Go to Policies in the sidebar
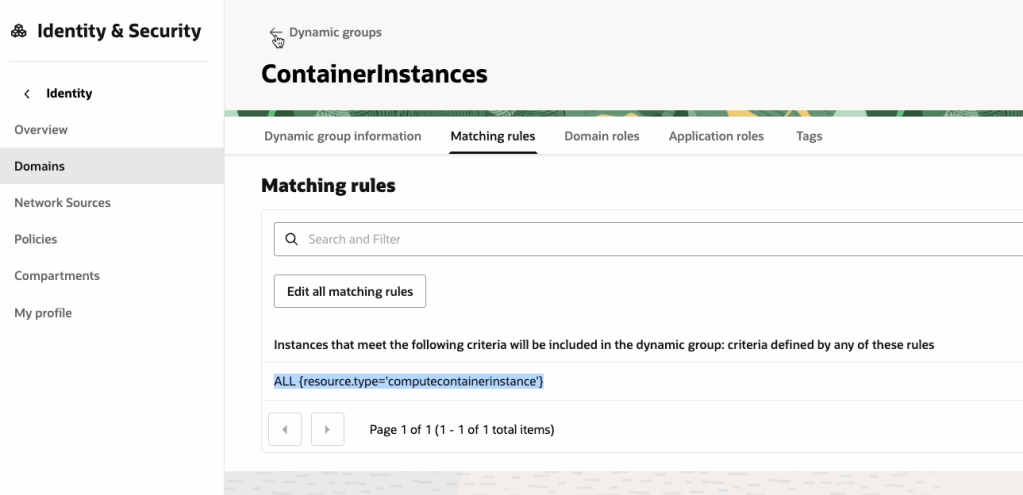This screenshot has height=495, width=1023. pyautogui.click(x=35, y=239)
